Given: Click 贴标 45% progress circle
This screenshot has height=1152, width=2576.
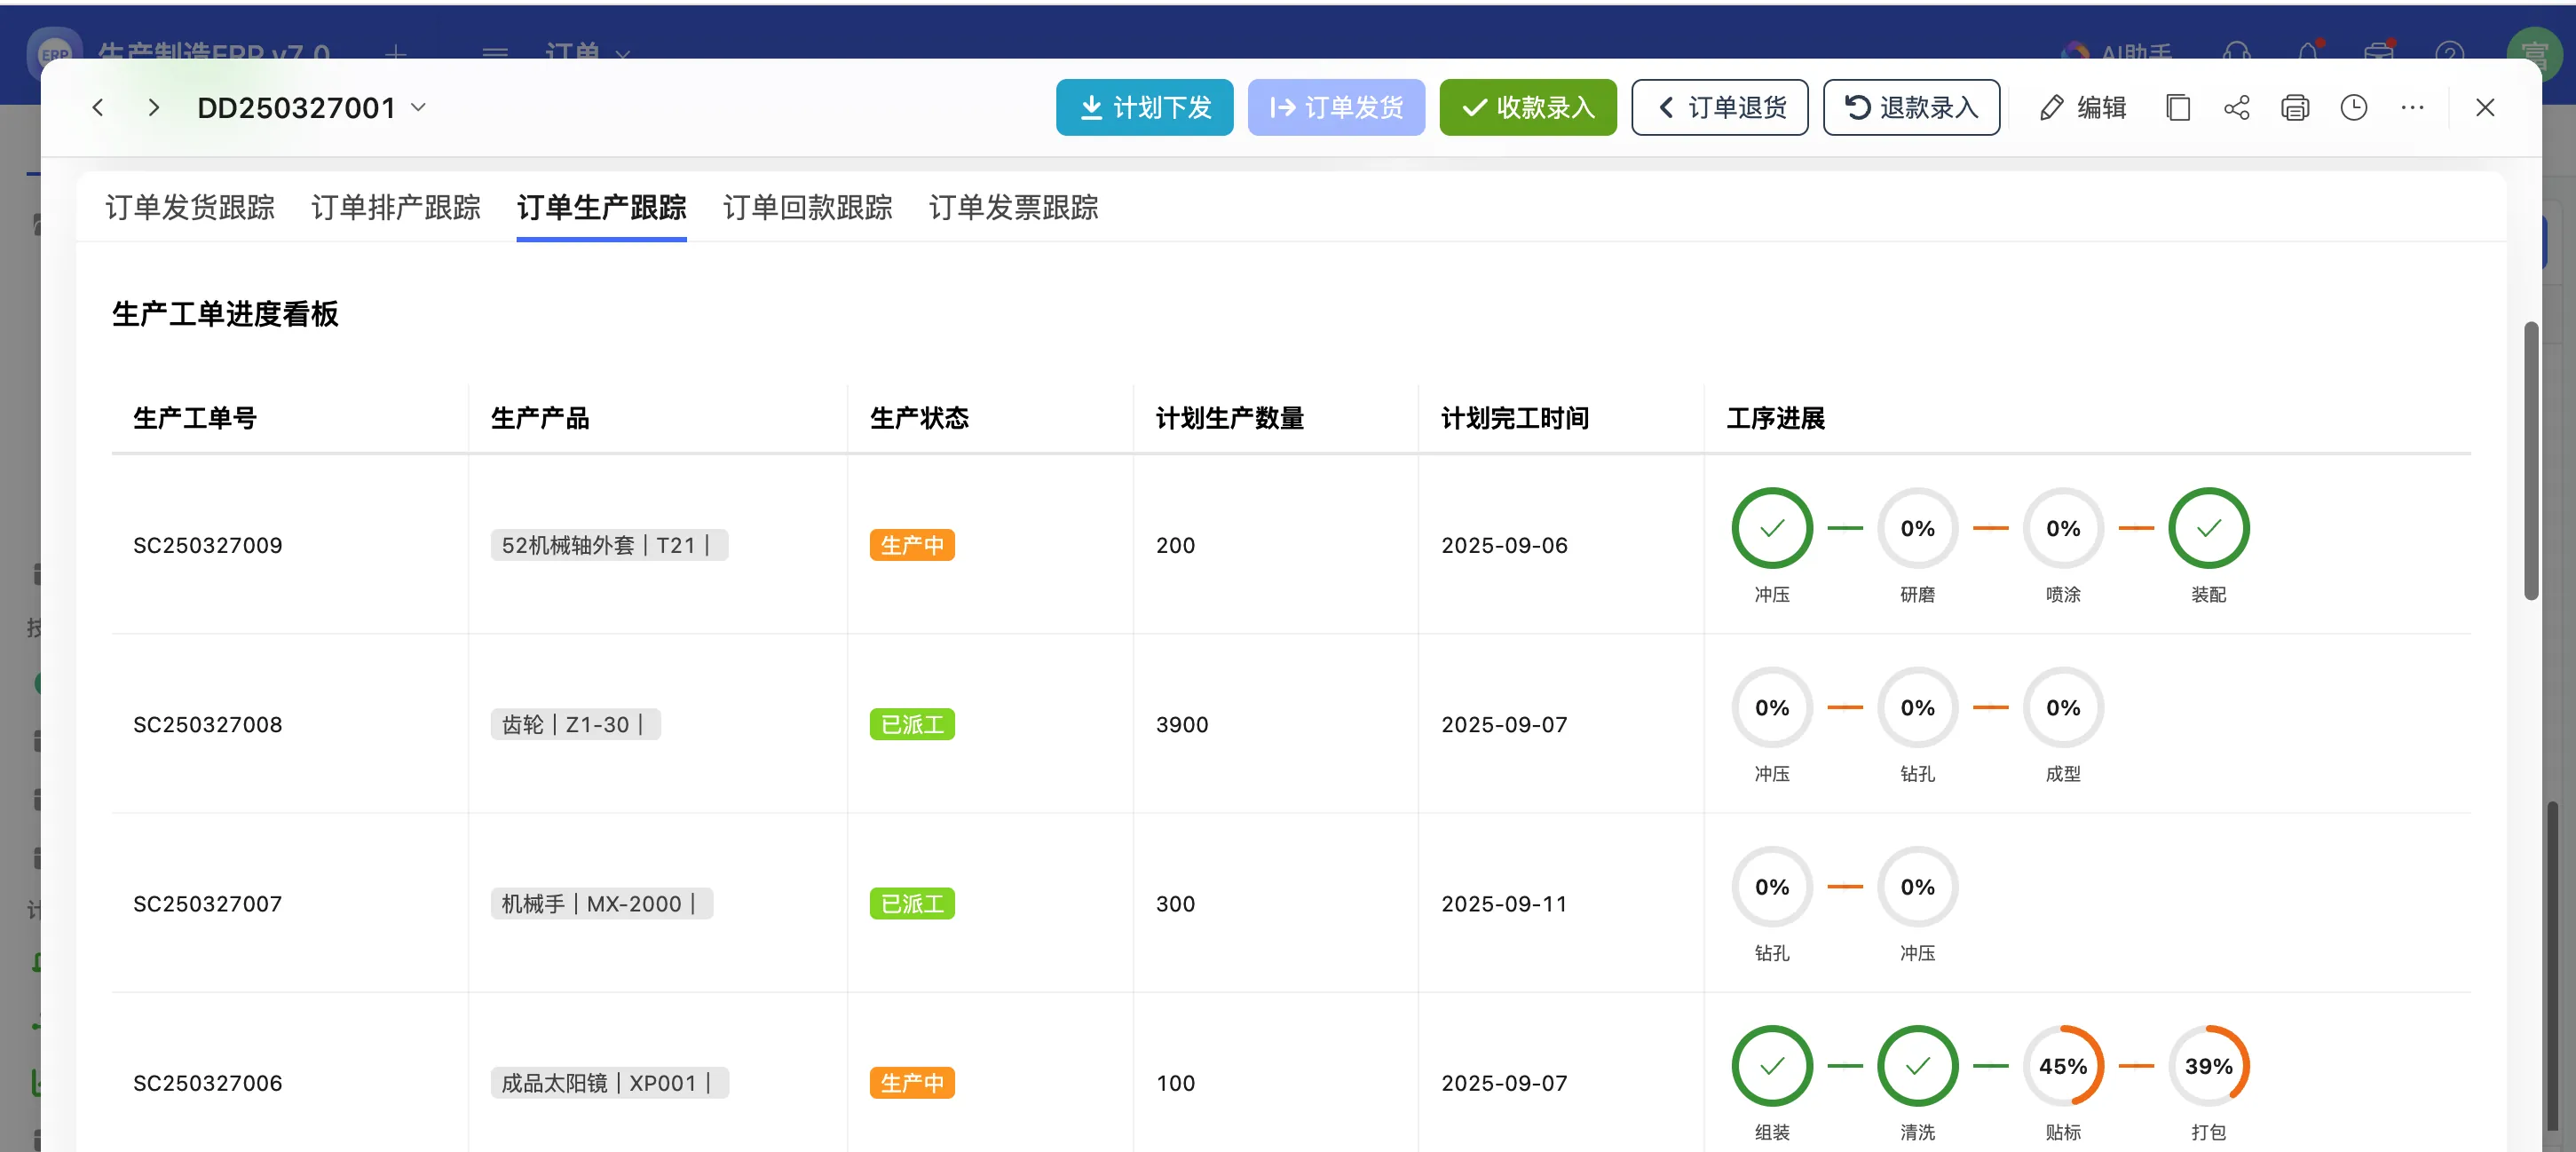Looking at the screenshot, I should (x=2063, y=1065).
